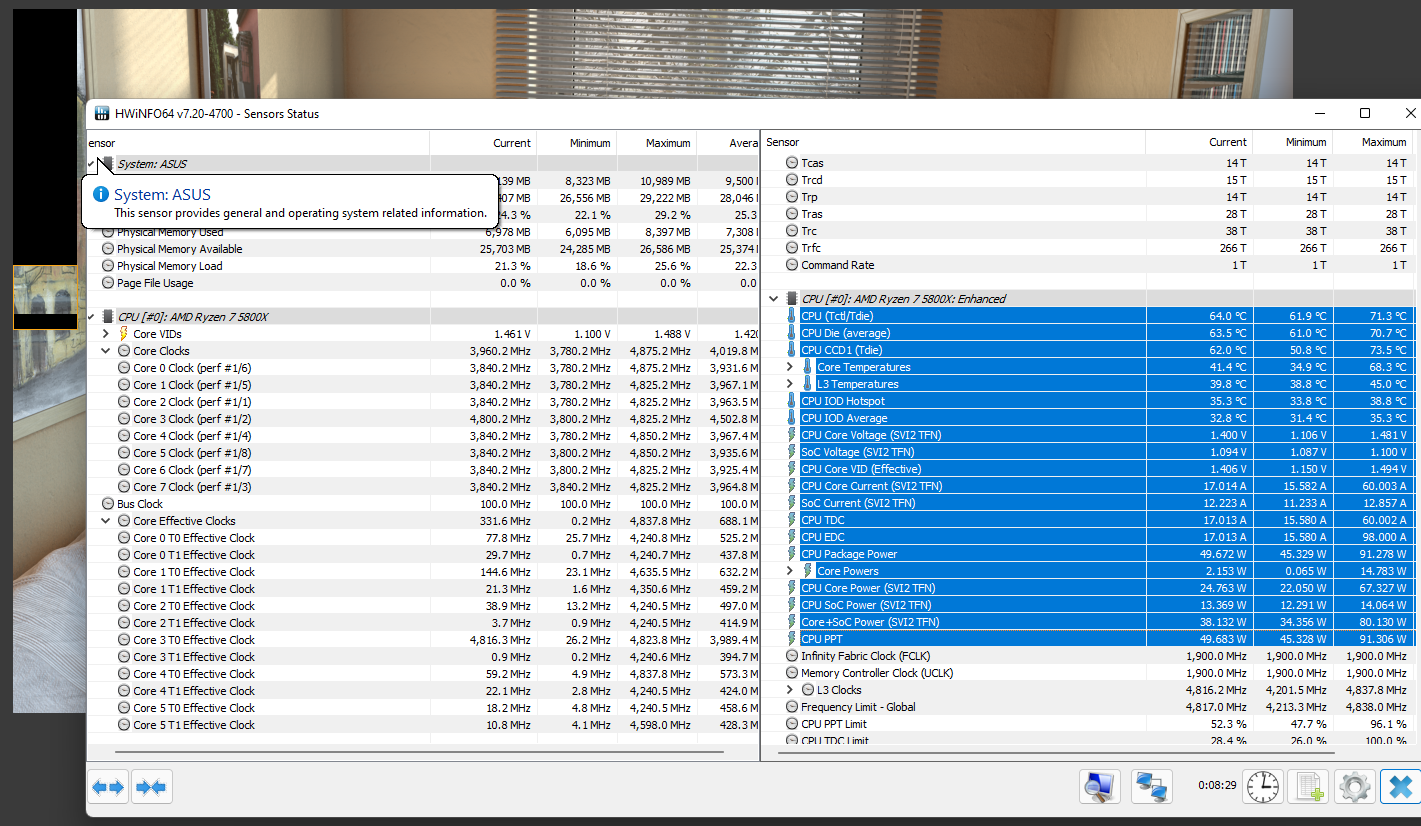Click circle icon of Page File Usage
Screen dimensions: 1421x826
tap(108, 283)
